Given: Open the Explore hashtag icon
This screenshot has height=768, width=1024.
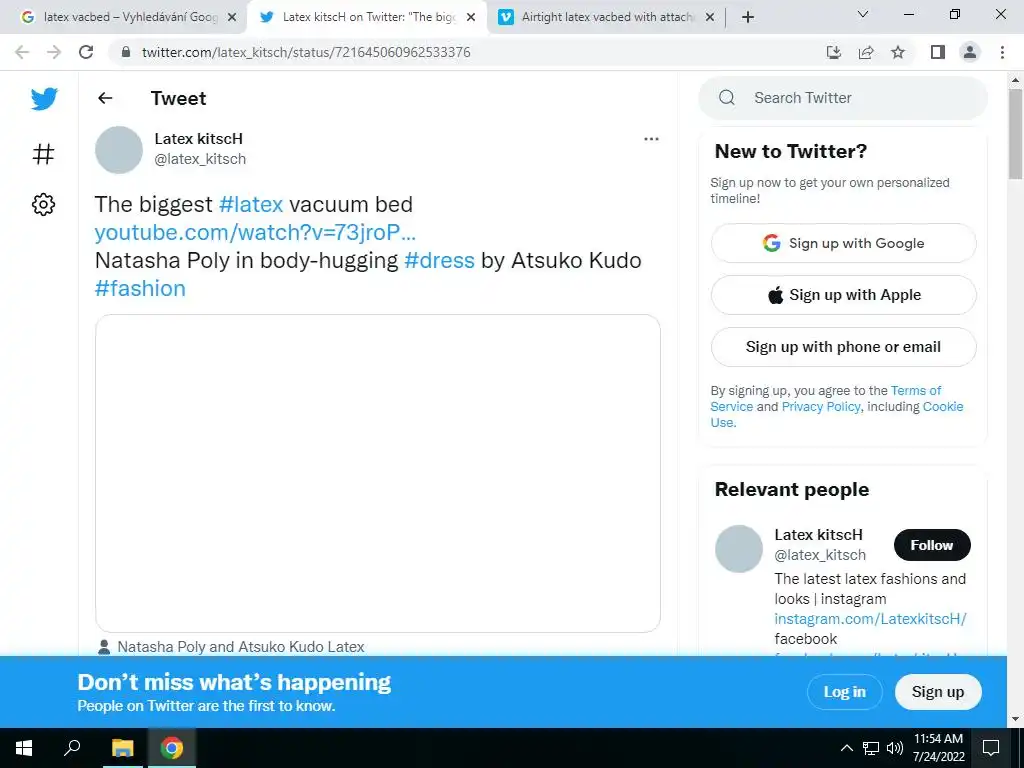Looking at the screenshot, I should (x=44, y=154).
